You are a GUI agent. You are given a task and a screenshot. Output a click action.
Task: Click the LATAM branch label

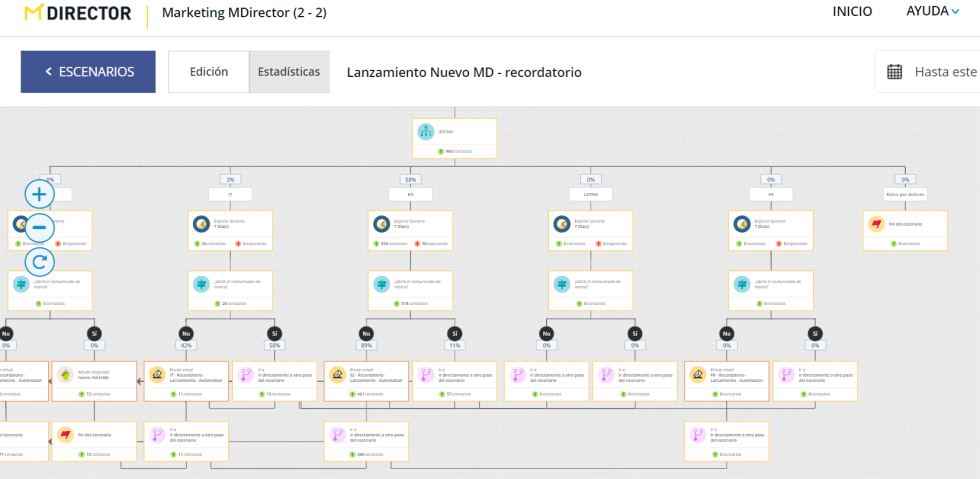[x=590, y=194]
